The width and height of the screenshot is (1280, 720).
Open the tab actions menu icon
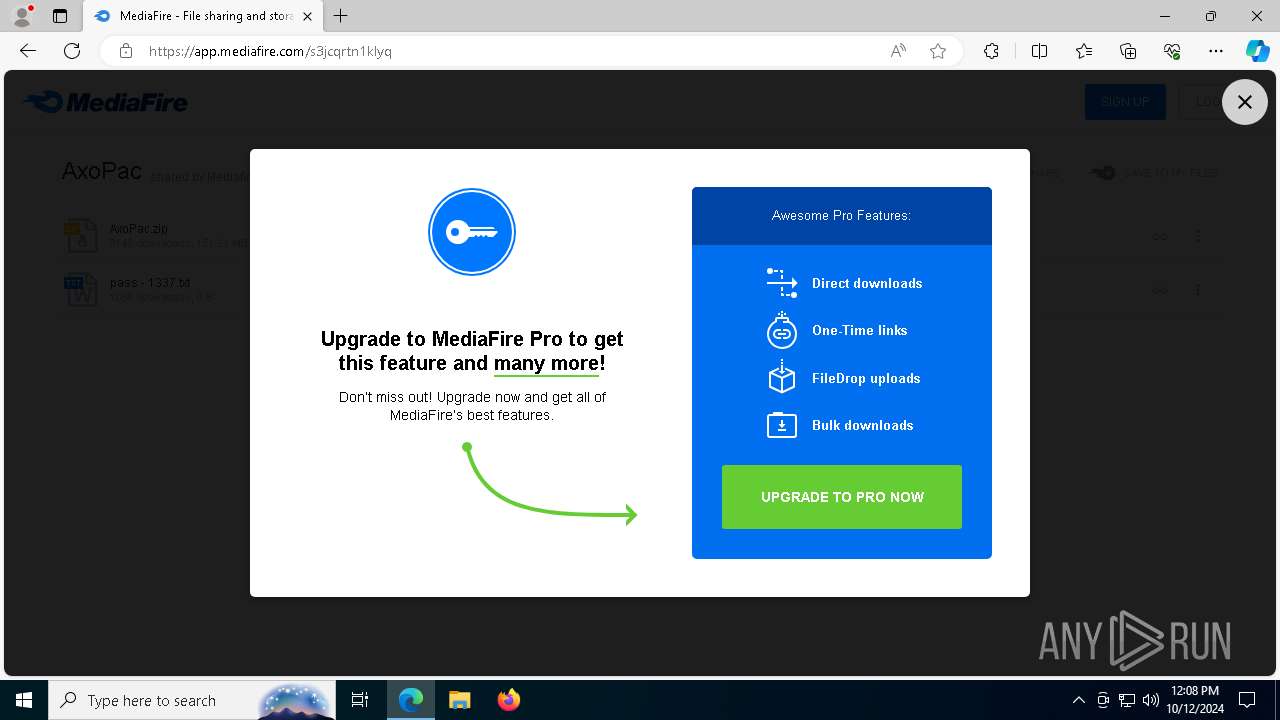pyautogui.click(x=60, y=16)
